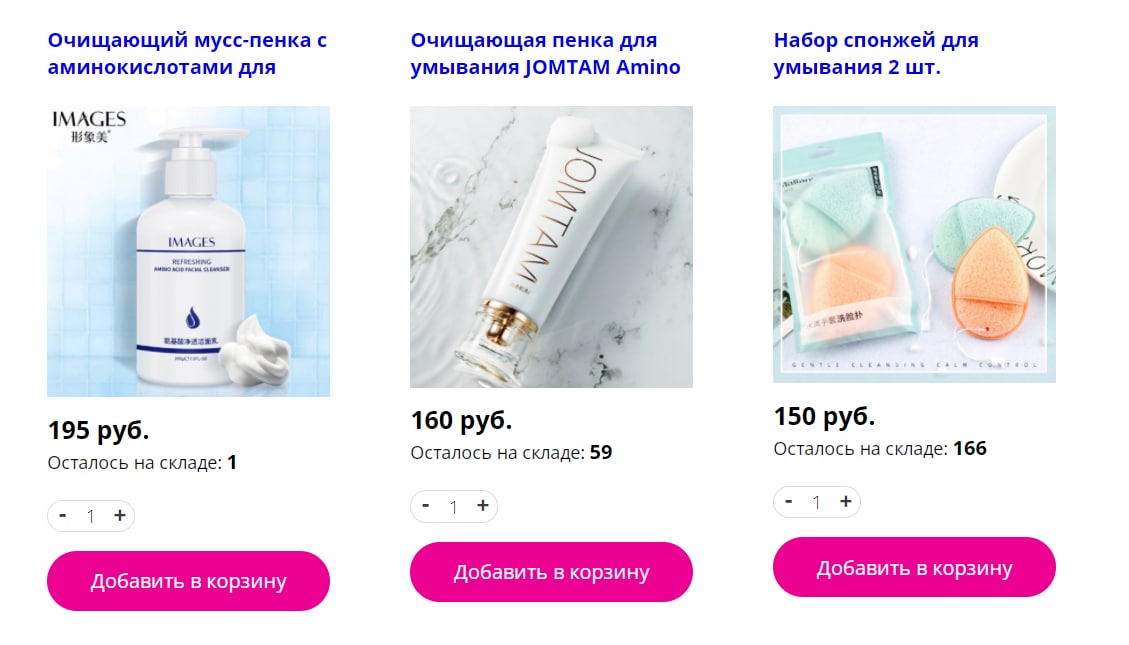The height and width of the screenshot is (645, 1129).
Task: Click the 150 руб. price label
Action: 824,416
